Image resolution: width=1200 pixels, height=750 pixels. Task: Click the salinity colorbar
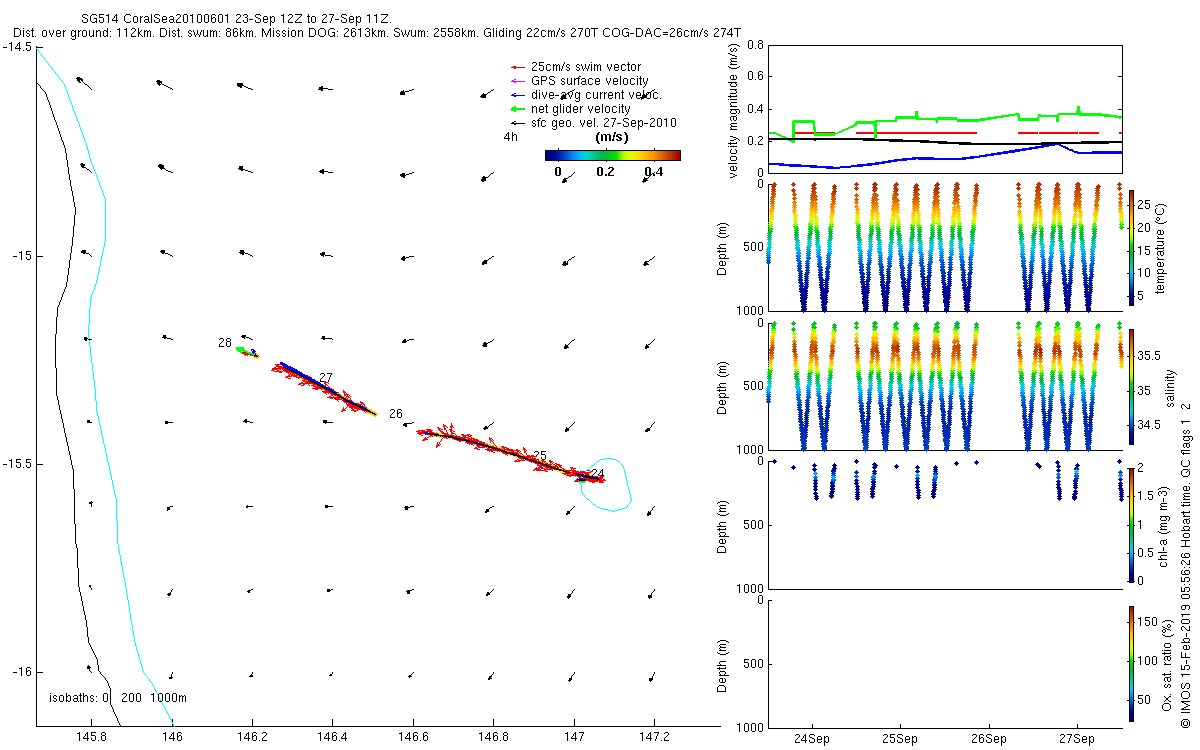pos(1131,385)
